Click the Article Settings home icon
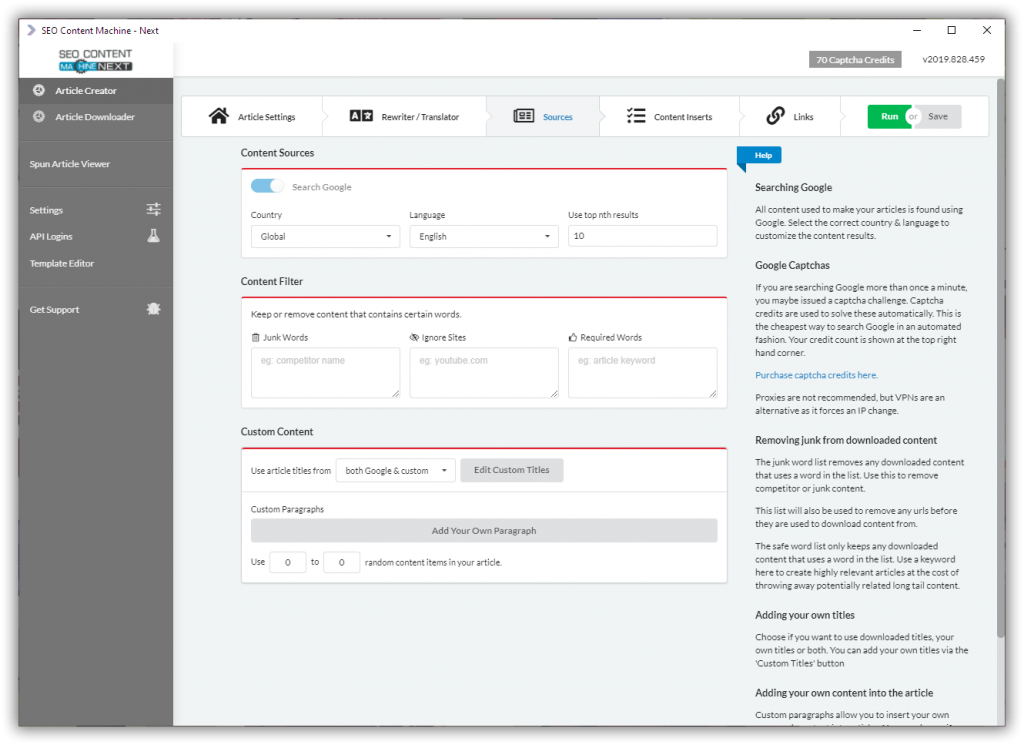This screenshot has height=745, width=1024. 219,116
